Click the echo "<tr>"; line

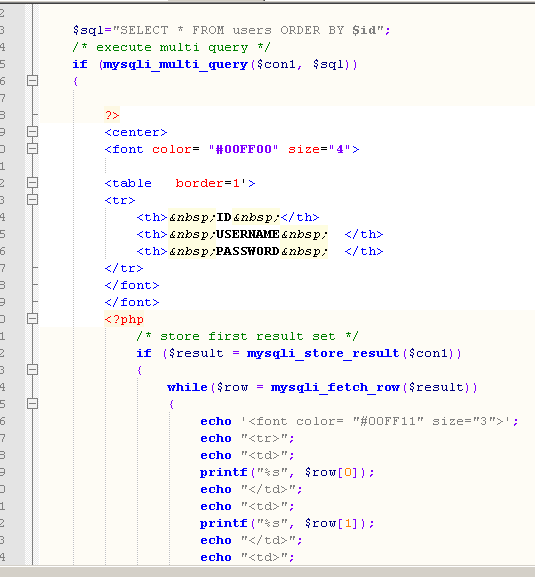coord(247,438)
